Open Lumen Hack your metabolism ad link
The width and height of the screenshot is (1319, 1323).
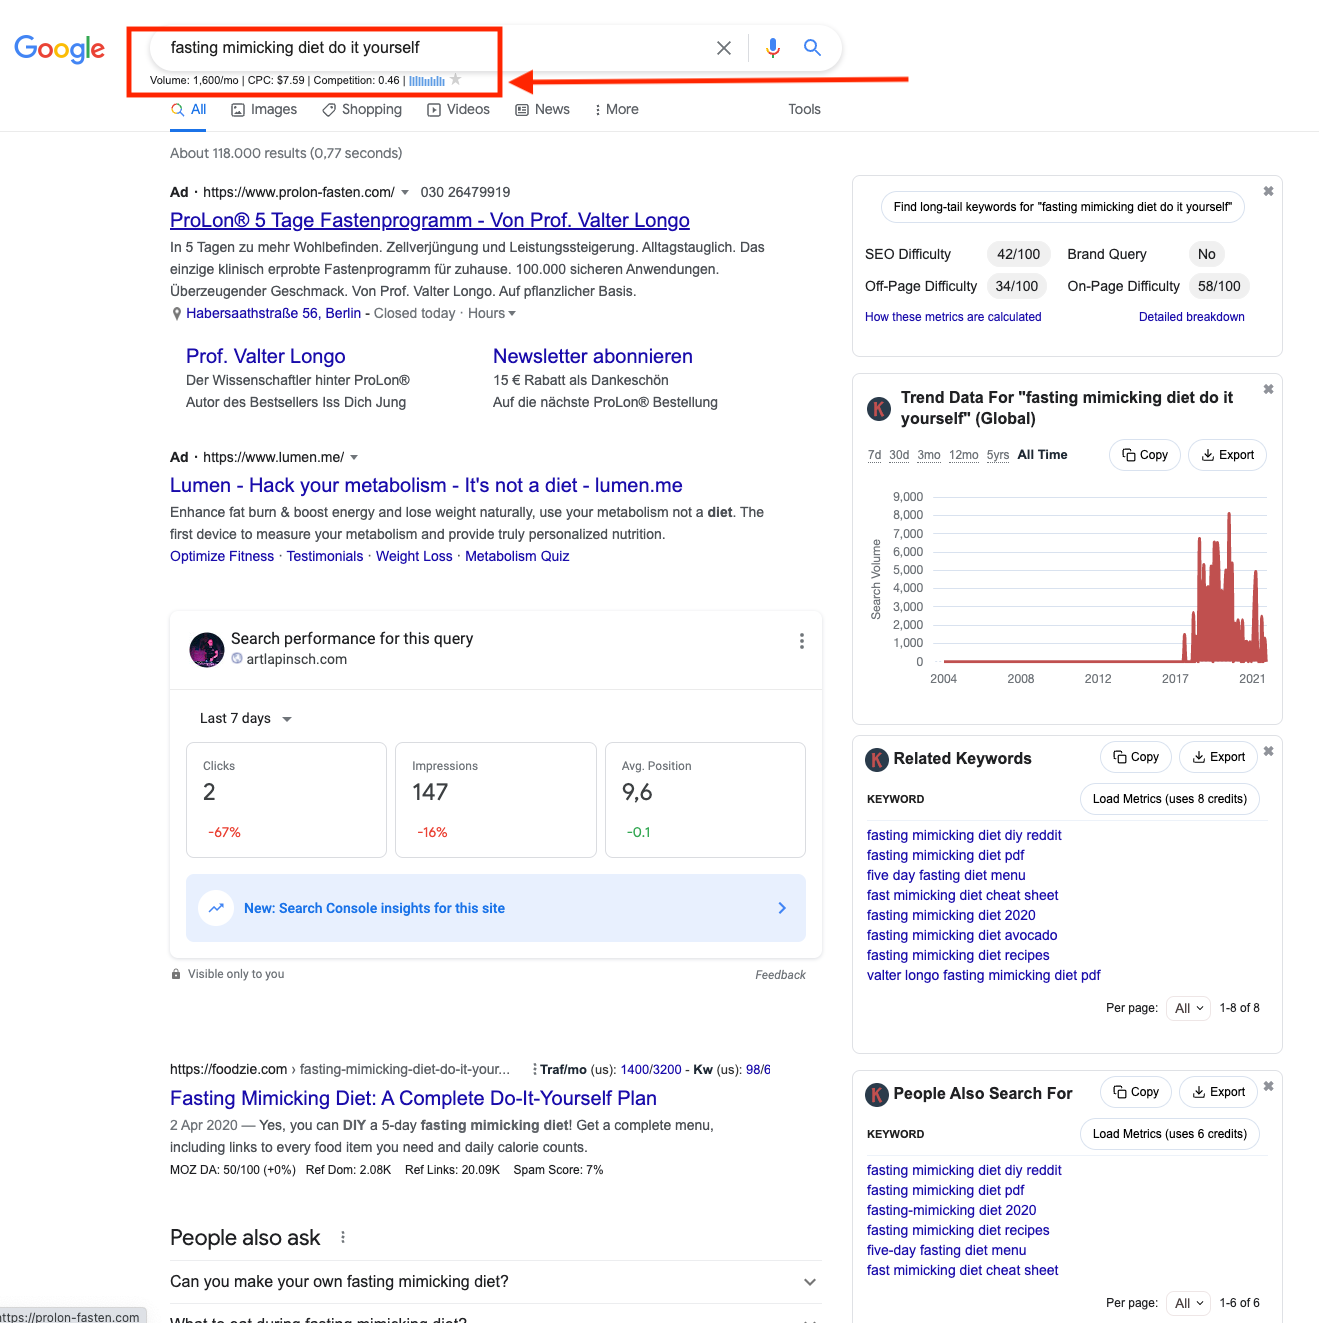[426, 486]
